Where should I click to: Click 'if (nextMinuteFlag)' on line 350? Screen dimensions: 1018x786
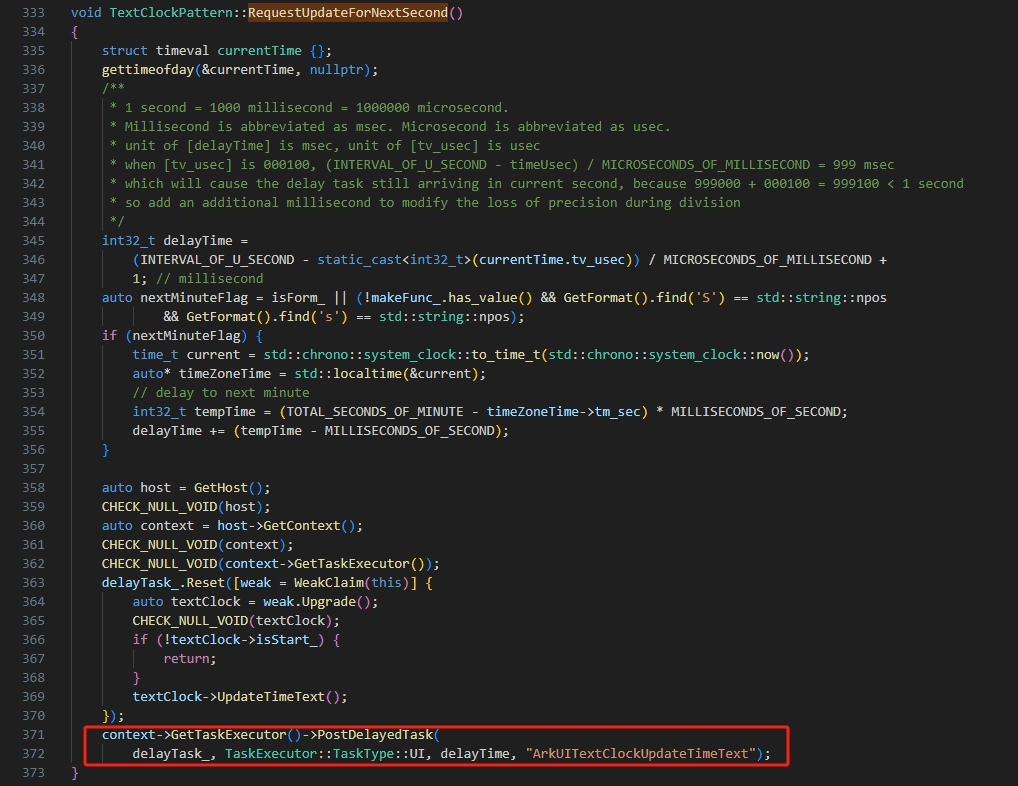click(x=175, y=336)
